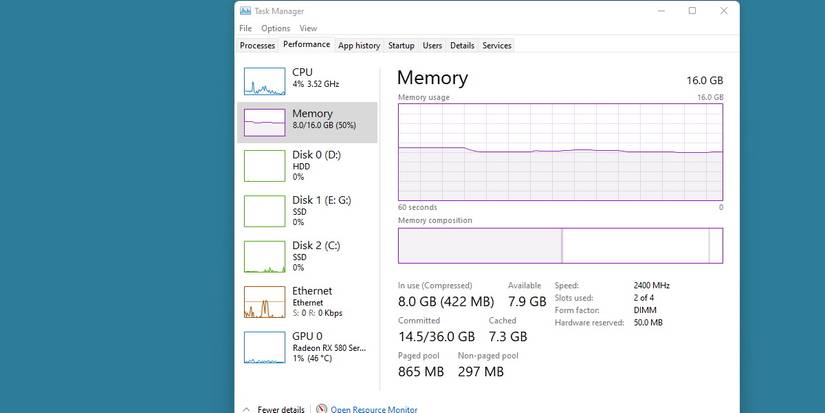Viewport: 825px width, 413px height.
Task: Select Disk 1 (E: G:) graph thumbnail
Action: click(265, 211)
